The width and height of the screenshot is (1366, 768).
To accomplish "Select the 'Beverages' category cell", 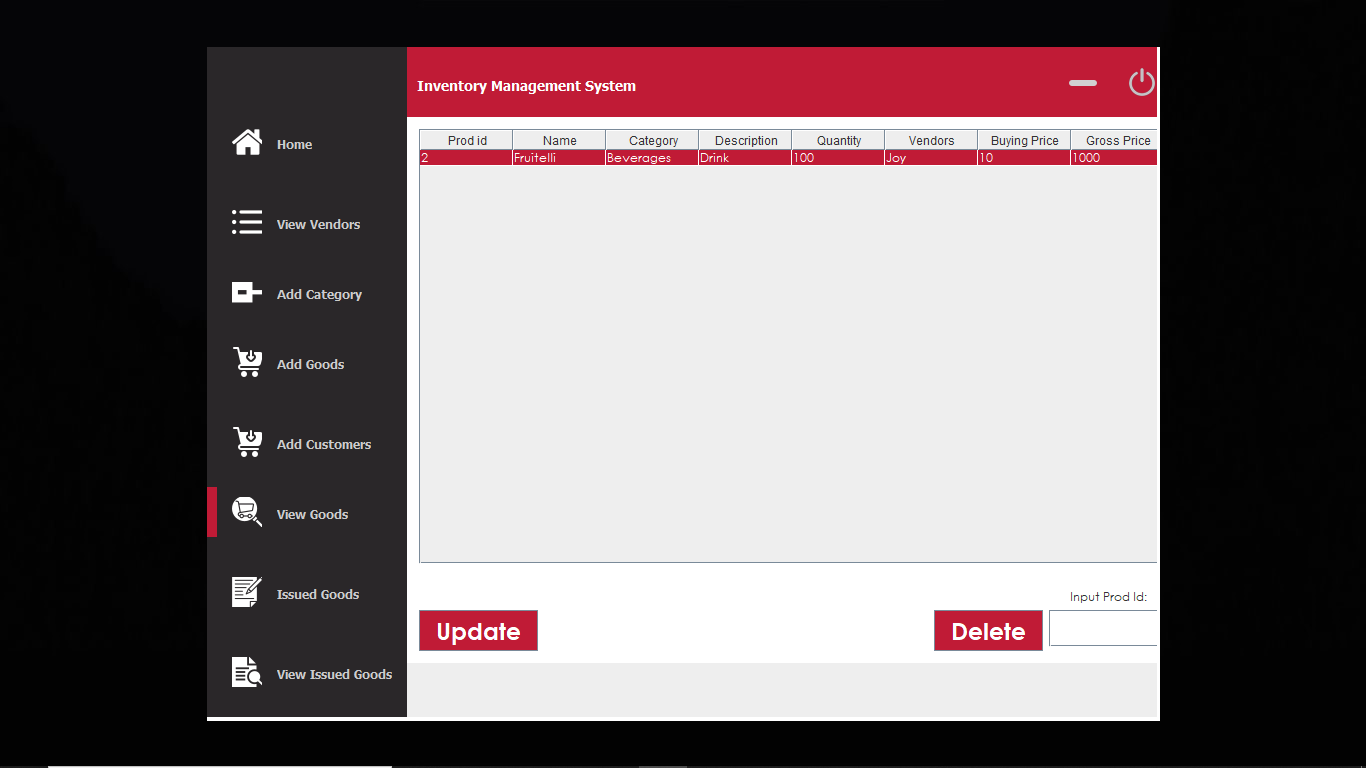I will pos(652,158).
